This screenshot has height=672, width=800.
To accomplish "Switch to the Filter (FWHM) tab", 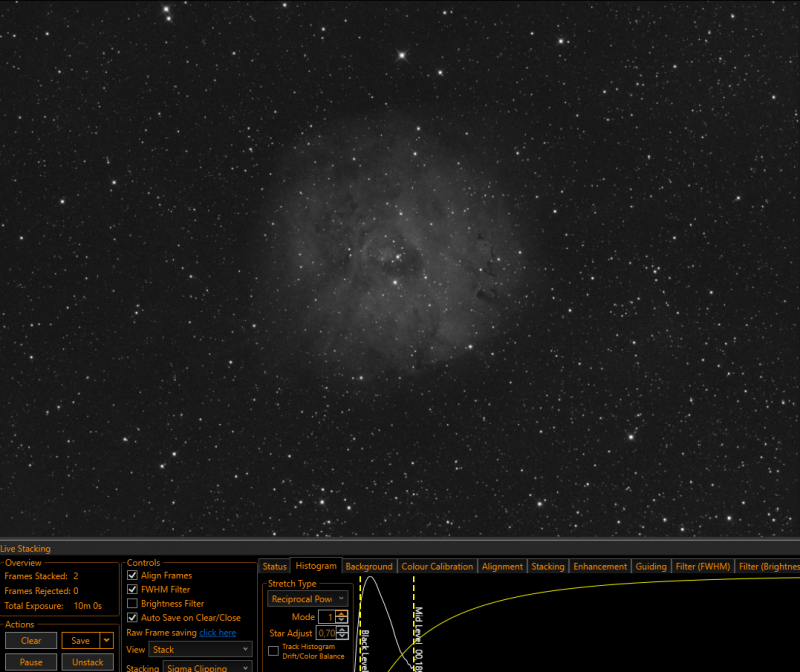I will click(703, 566).
